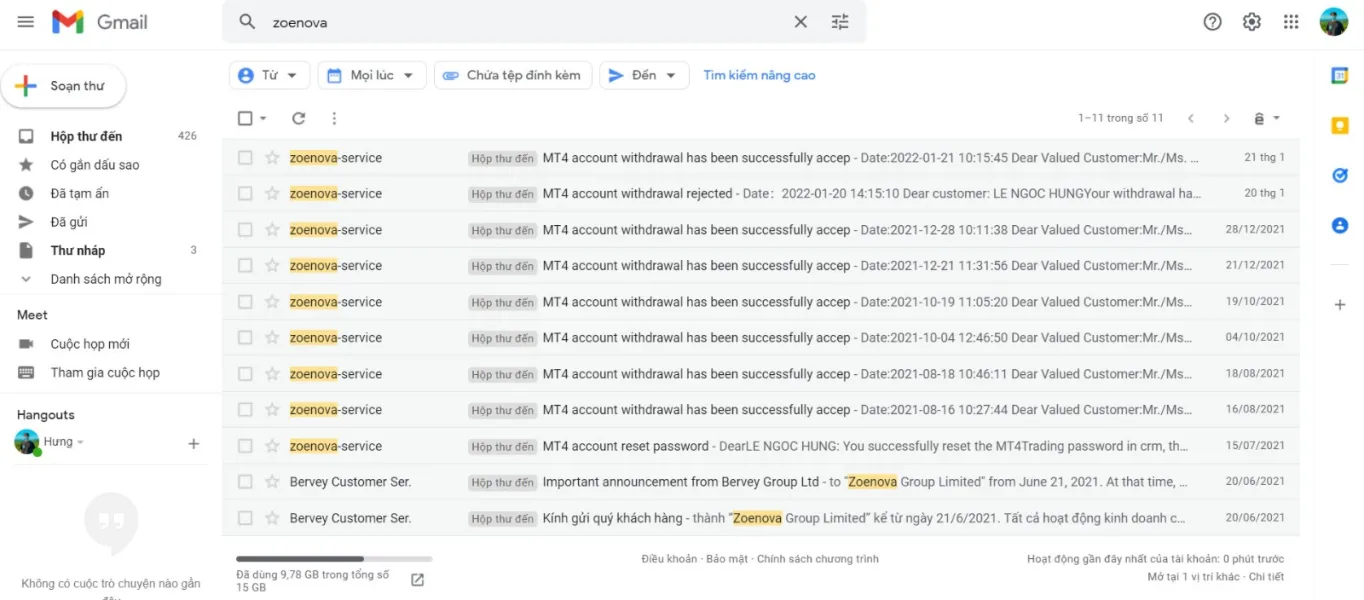Open Google Calendar in side panel
The height and width of the screenshot is (600, 1364).
pos(1340,76)
